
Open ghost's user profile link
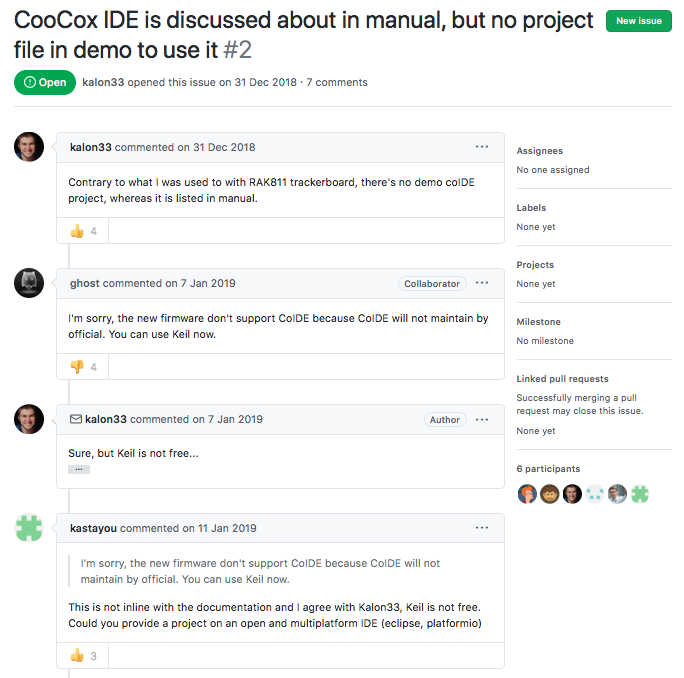click(84, 283)
